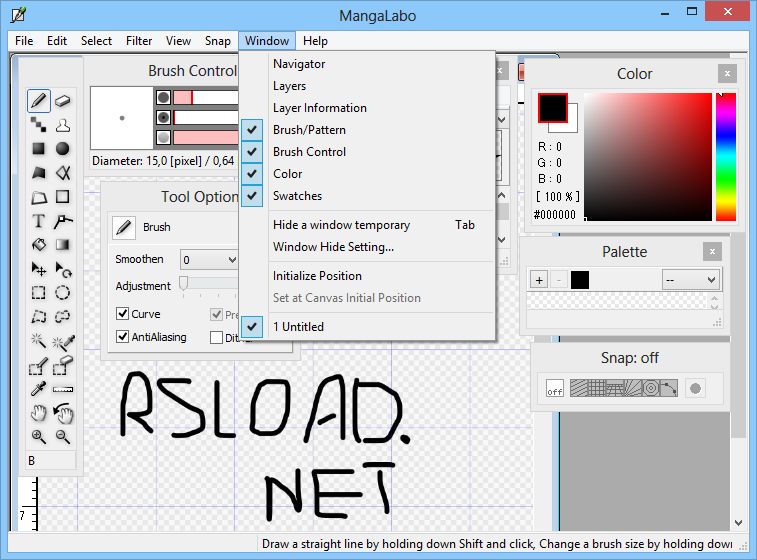Select the dot pixel pattern tool

[x=39, y=125]
